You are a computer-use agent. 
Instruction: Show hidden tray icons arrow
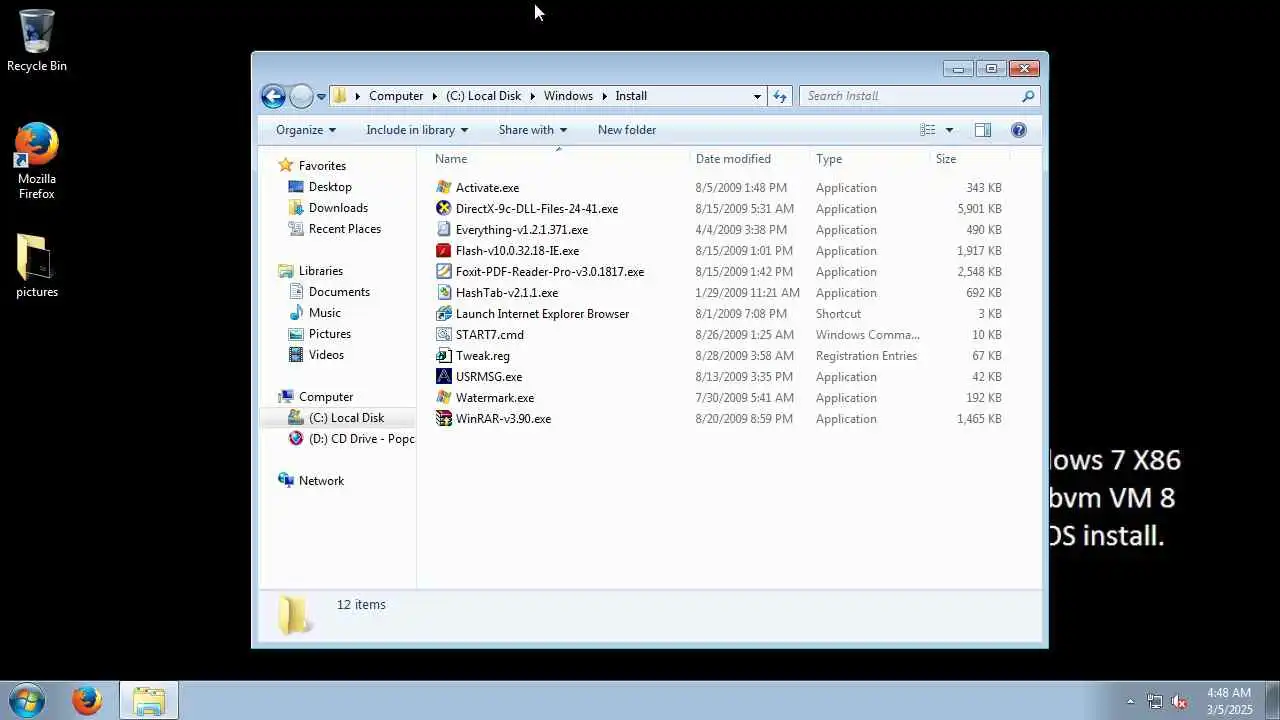[1131, 701]
